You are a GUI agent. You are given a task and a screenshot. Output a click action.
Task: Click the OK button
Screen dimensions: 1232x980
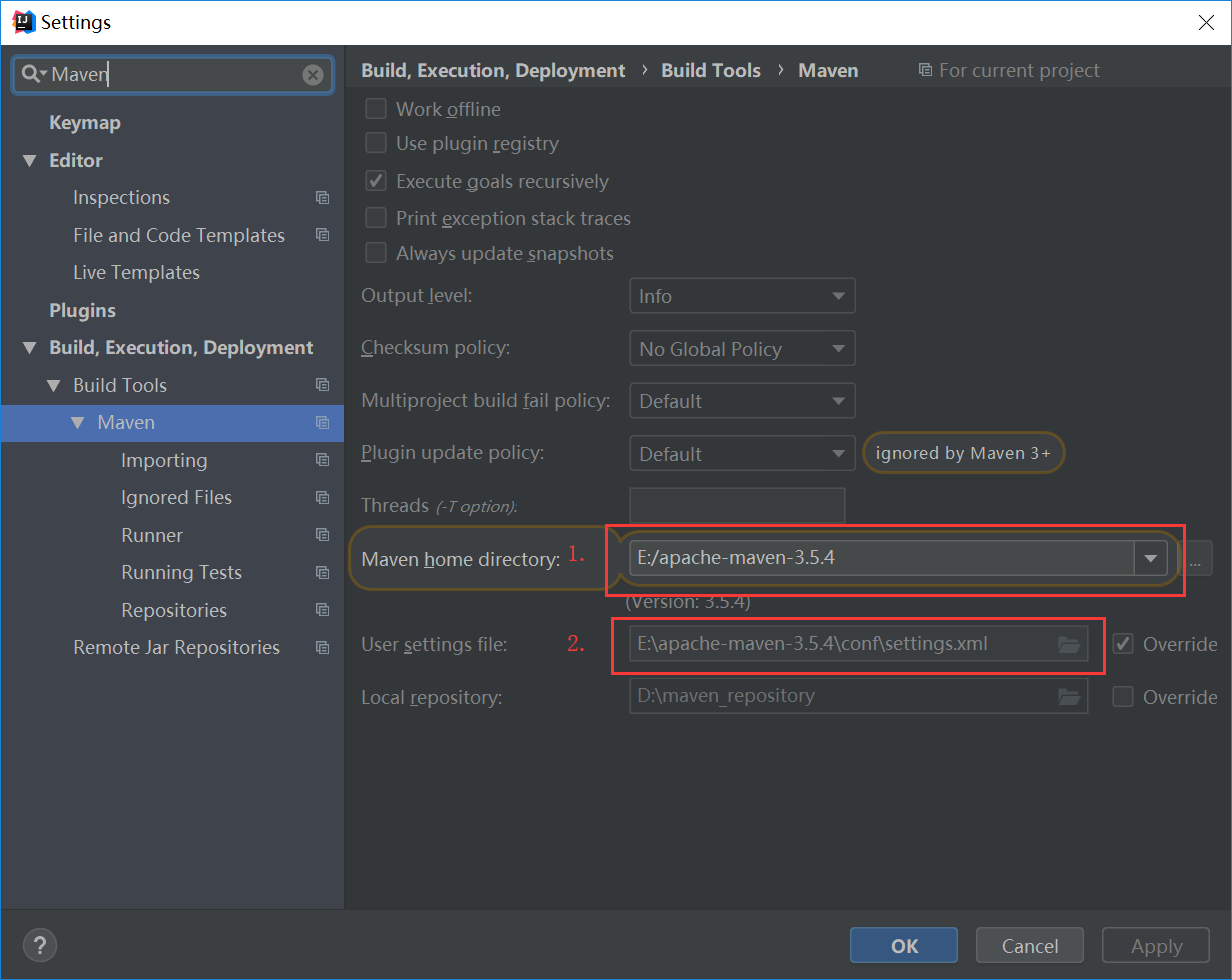point(904,946)
